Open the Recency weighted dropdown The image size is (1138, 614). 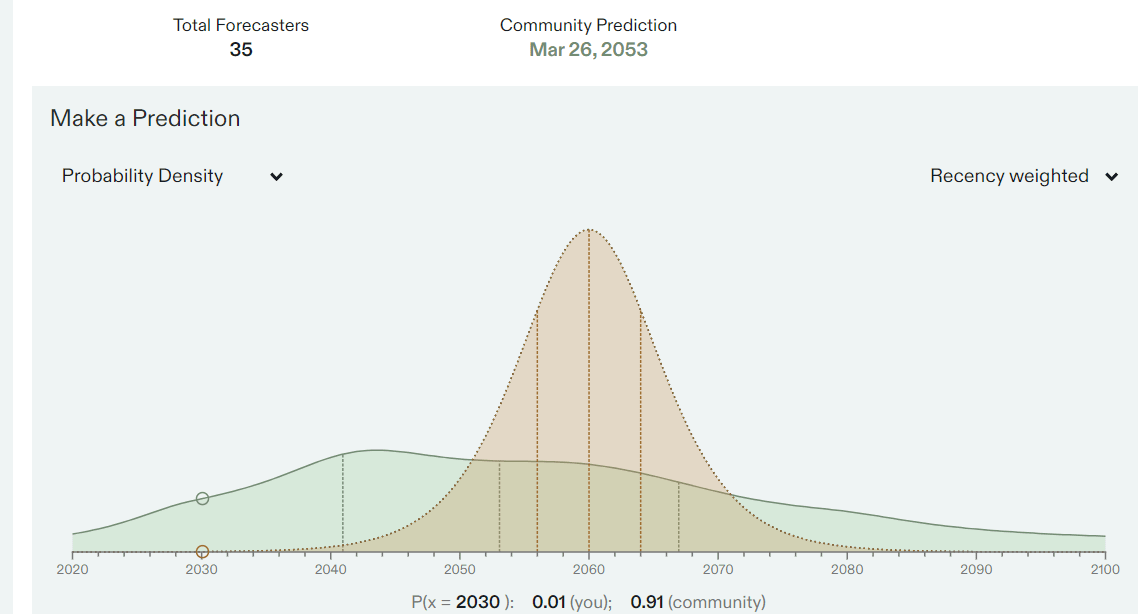click(1009, 176)
